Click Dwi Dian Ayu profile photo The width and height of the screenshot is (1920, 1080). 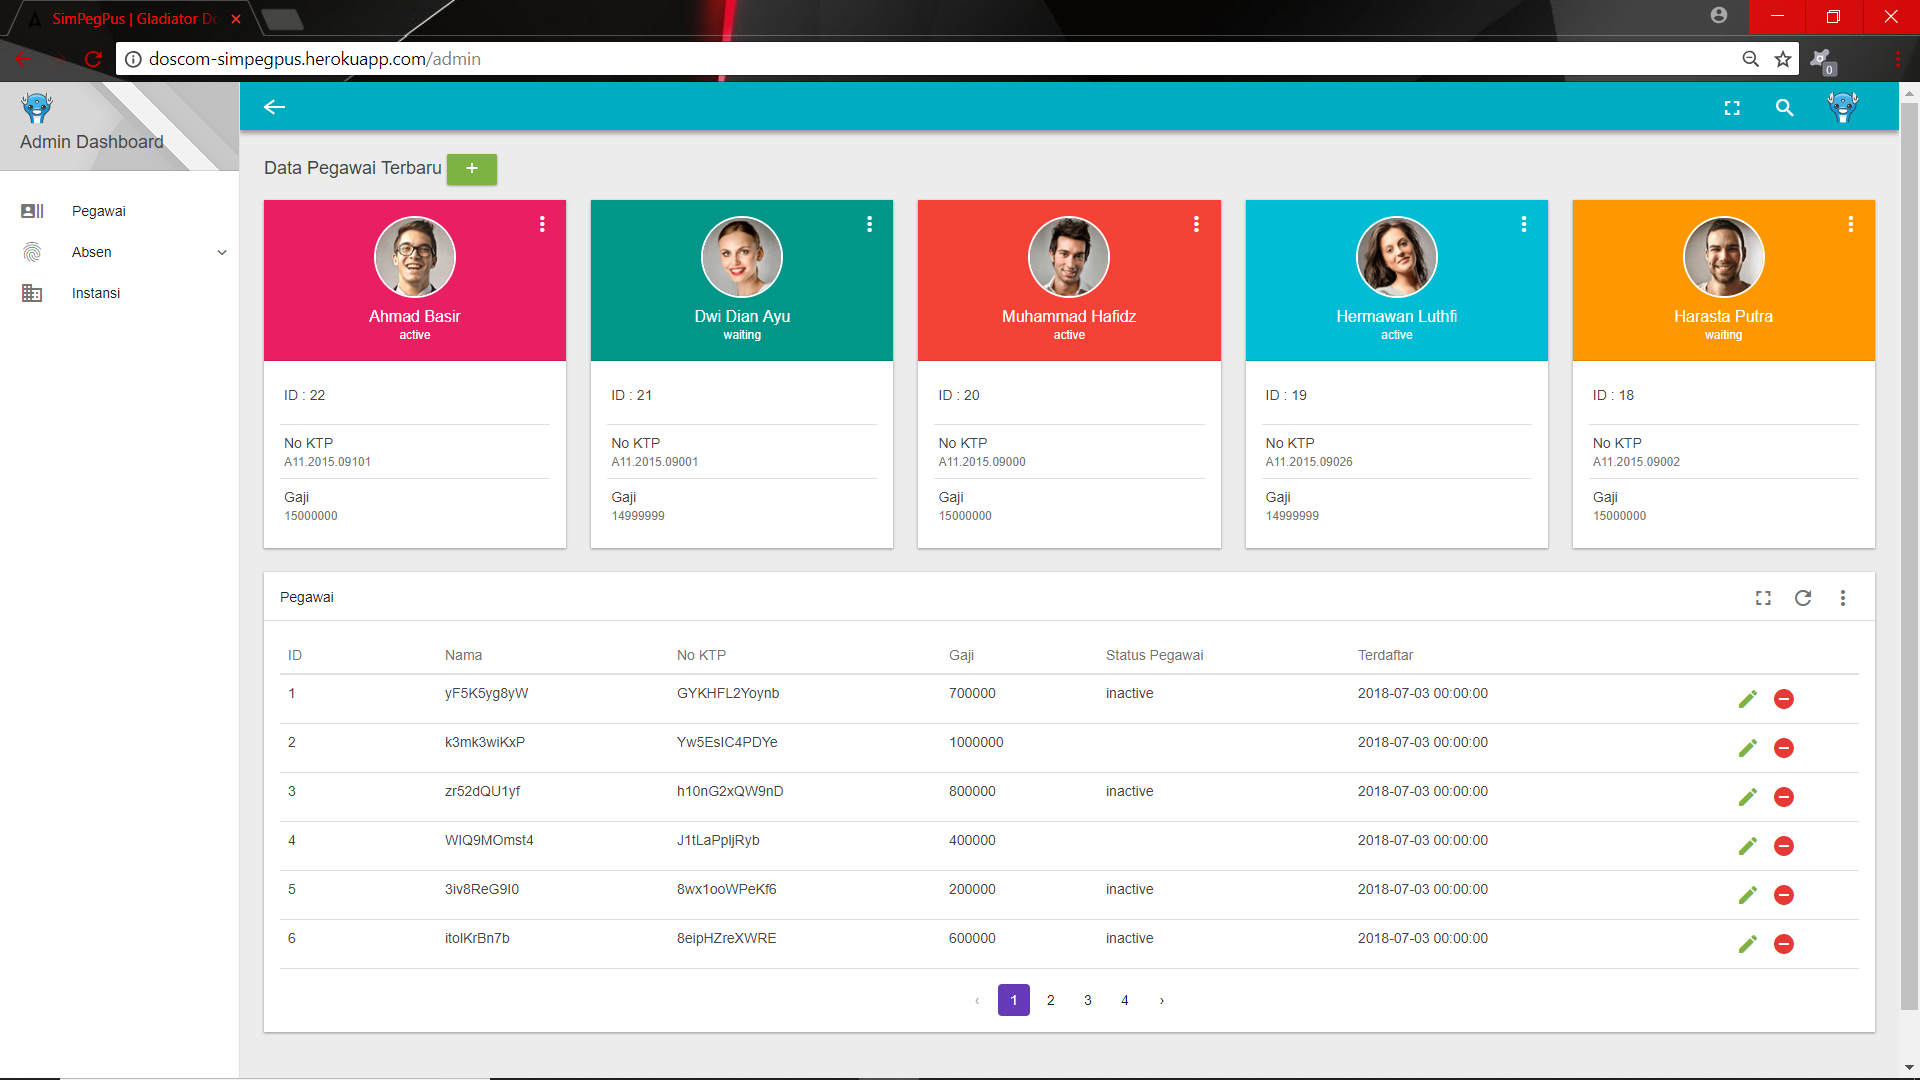741,257
